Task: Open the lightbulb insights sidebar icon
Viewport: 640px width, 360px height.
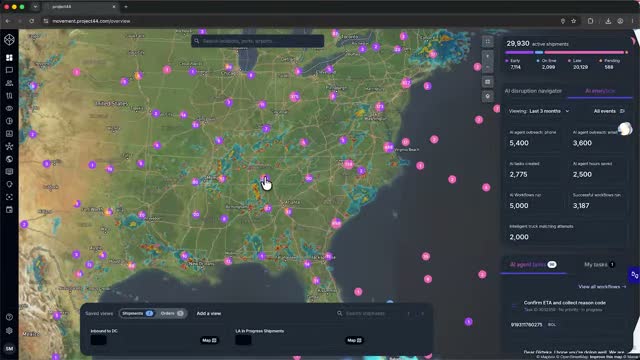Action: 9,184
